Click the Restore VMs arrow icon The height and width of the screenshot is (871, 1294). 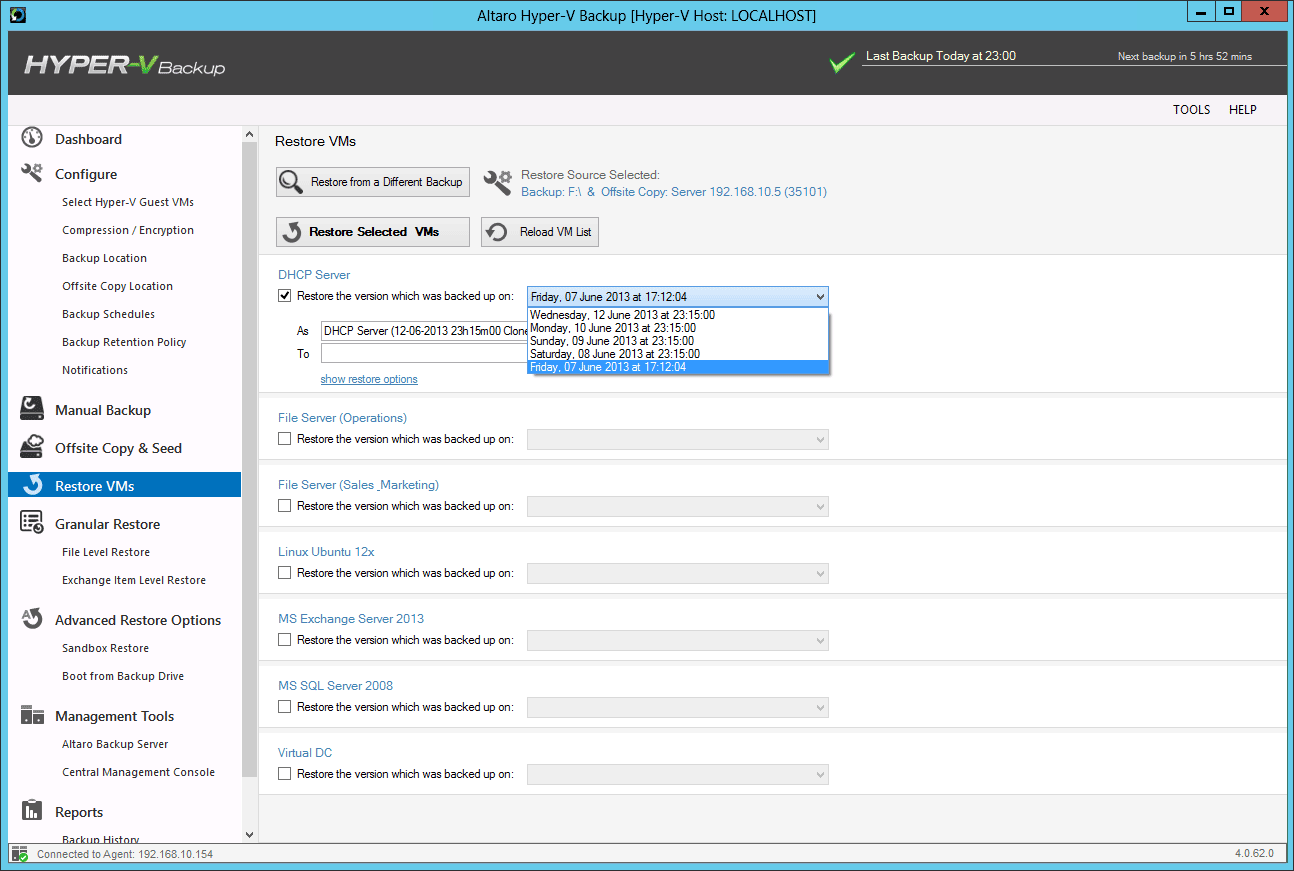click(x=32, y=485)
